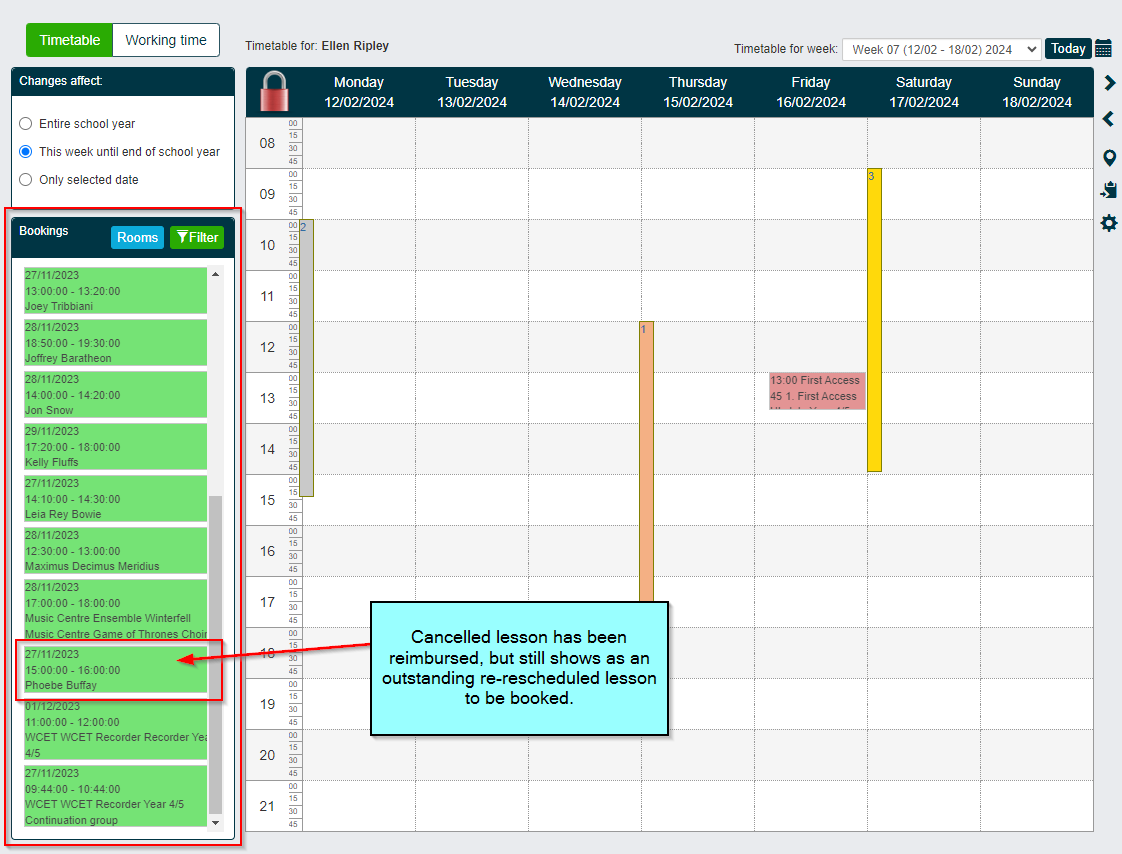Click the clipboard paste icon

pos(1108,190)
